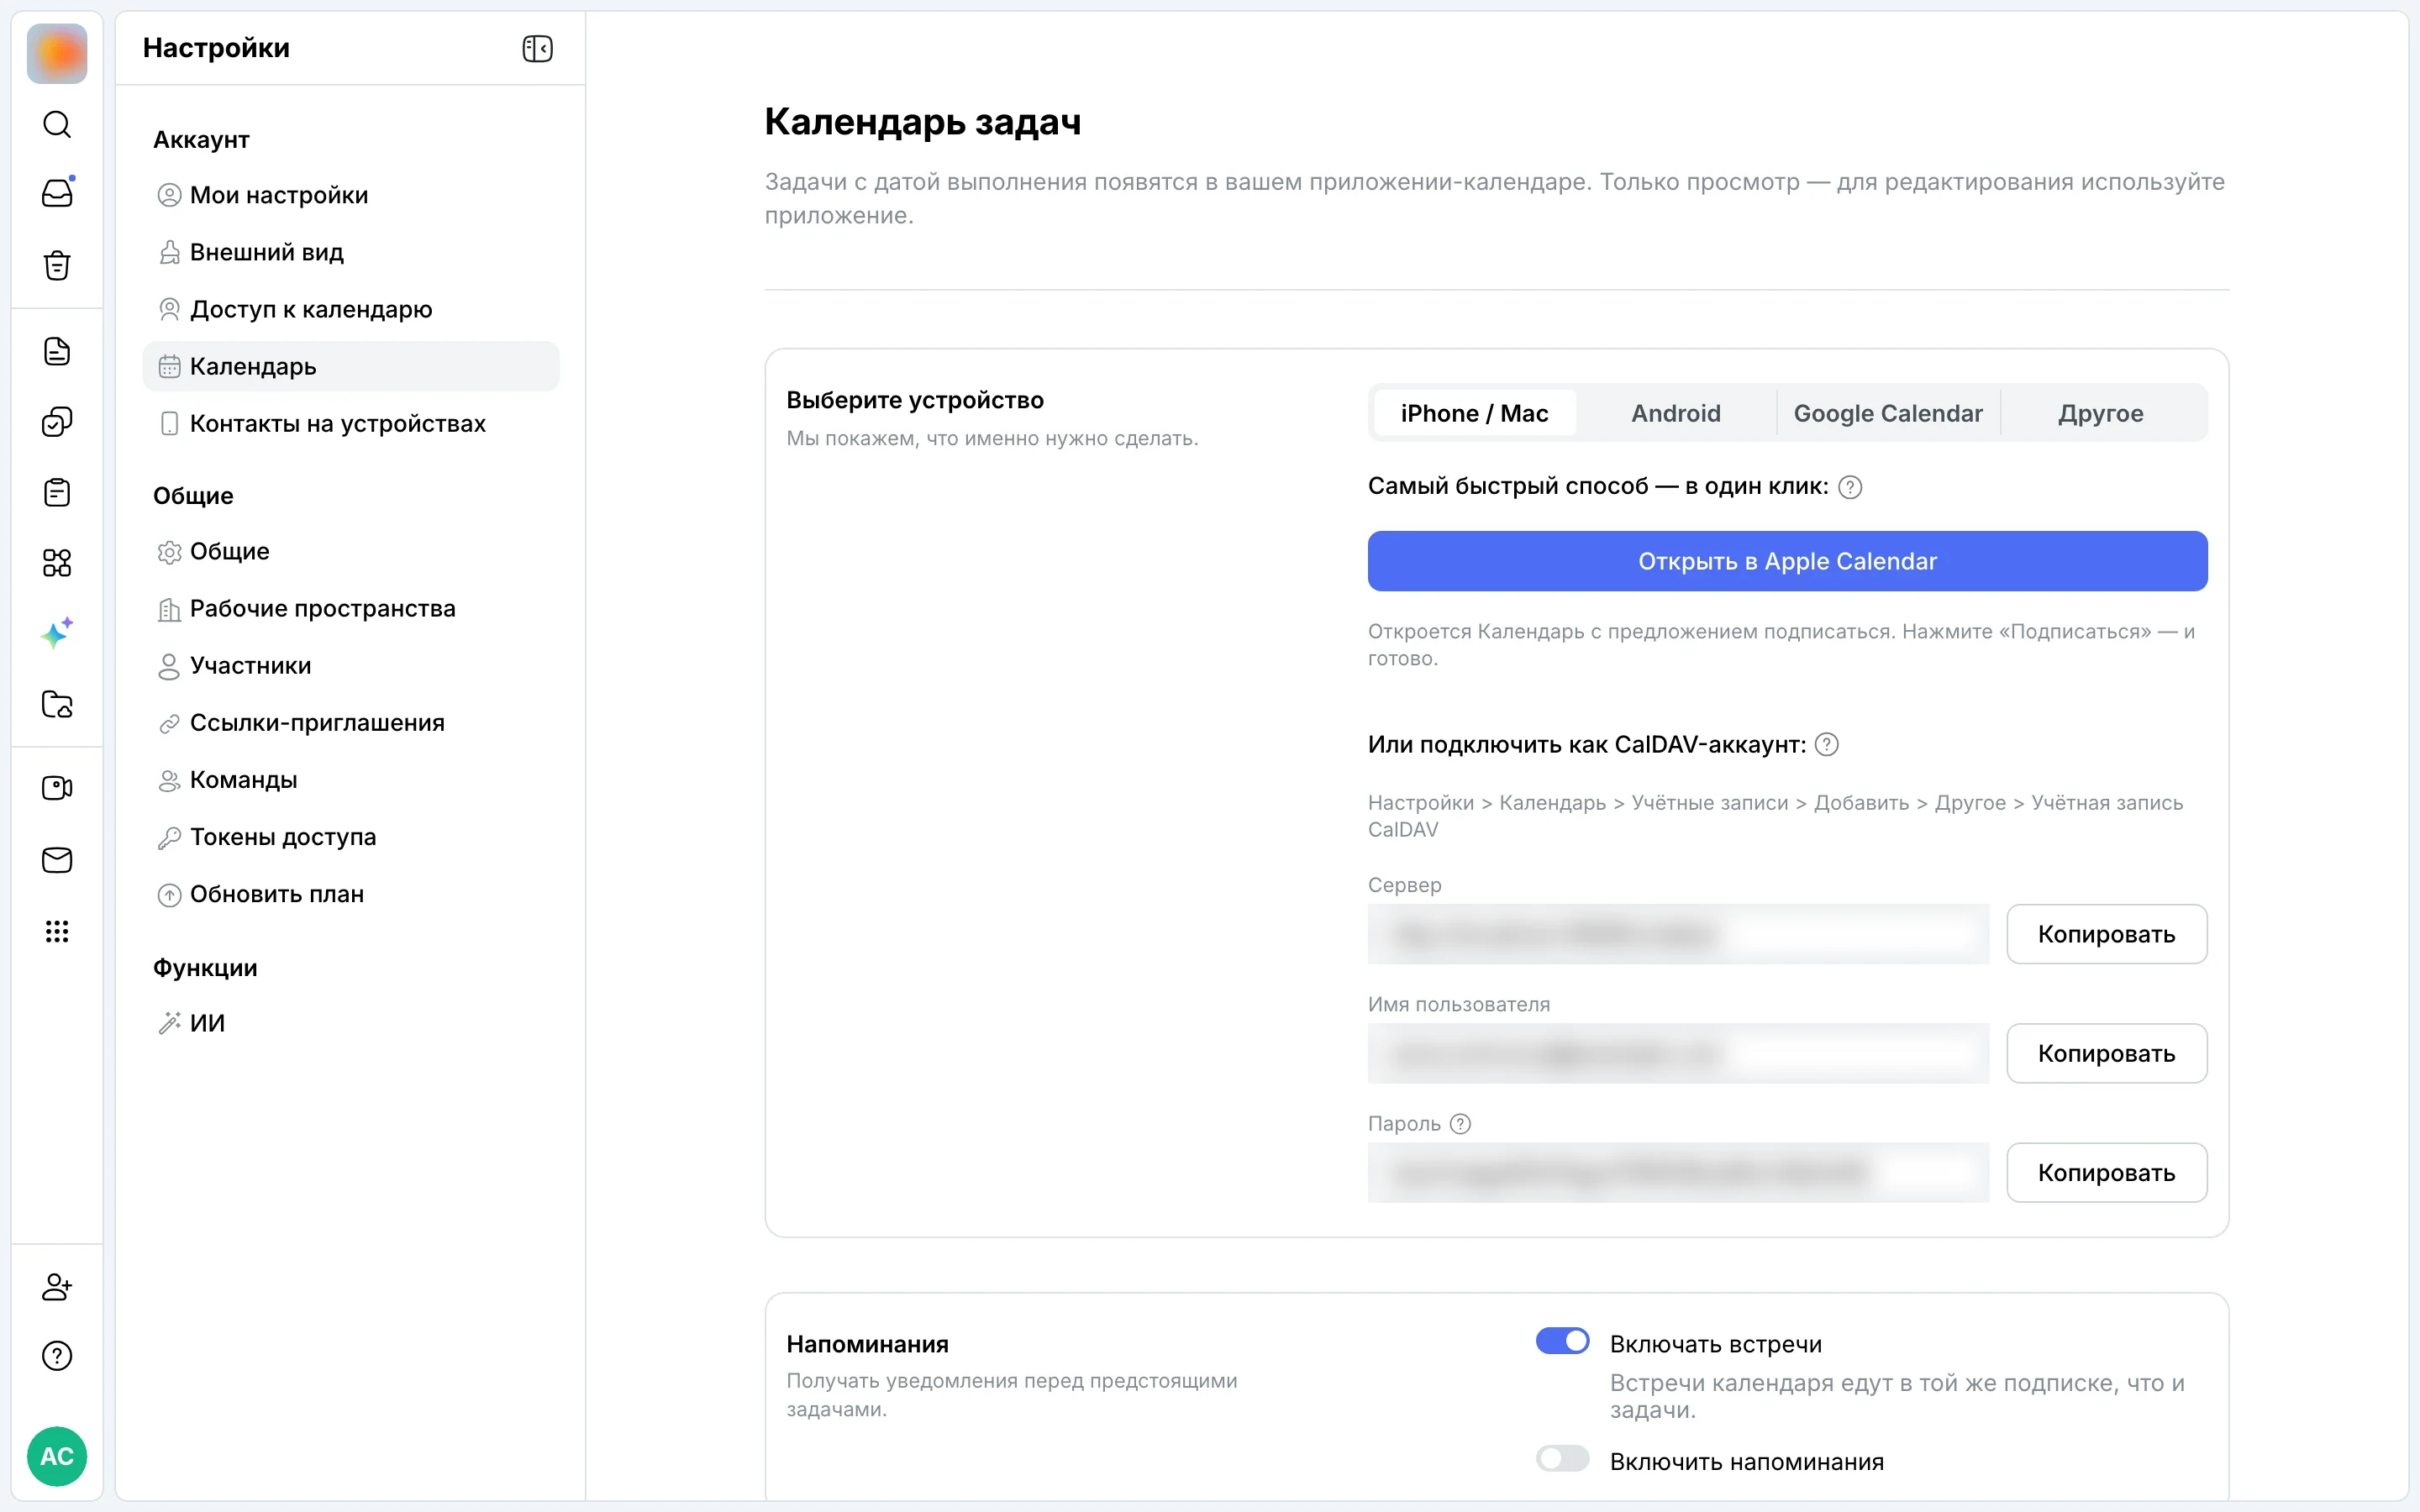Open help question mark icon in rail
The width and height of the screenshot is (2420, 1512).
coord(57,1356)
